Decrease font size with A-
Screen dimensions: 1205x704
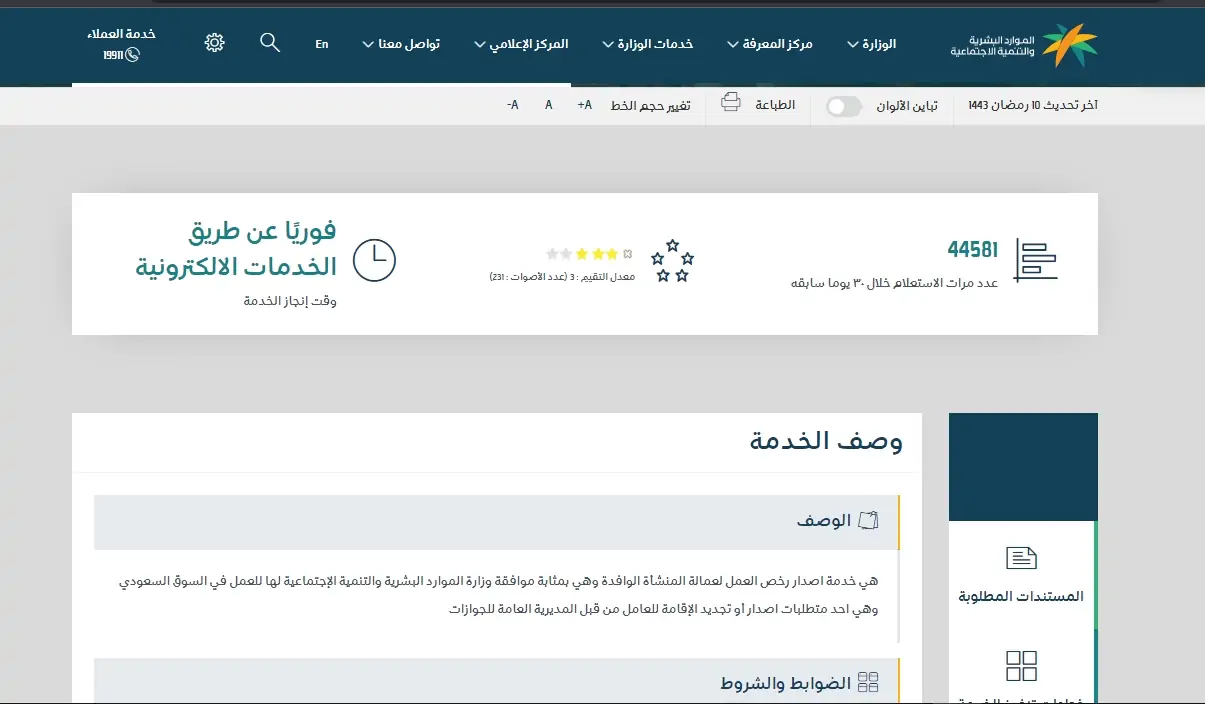click(513, 105)
